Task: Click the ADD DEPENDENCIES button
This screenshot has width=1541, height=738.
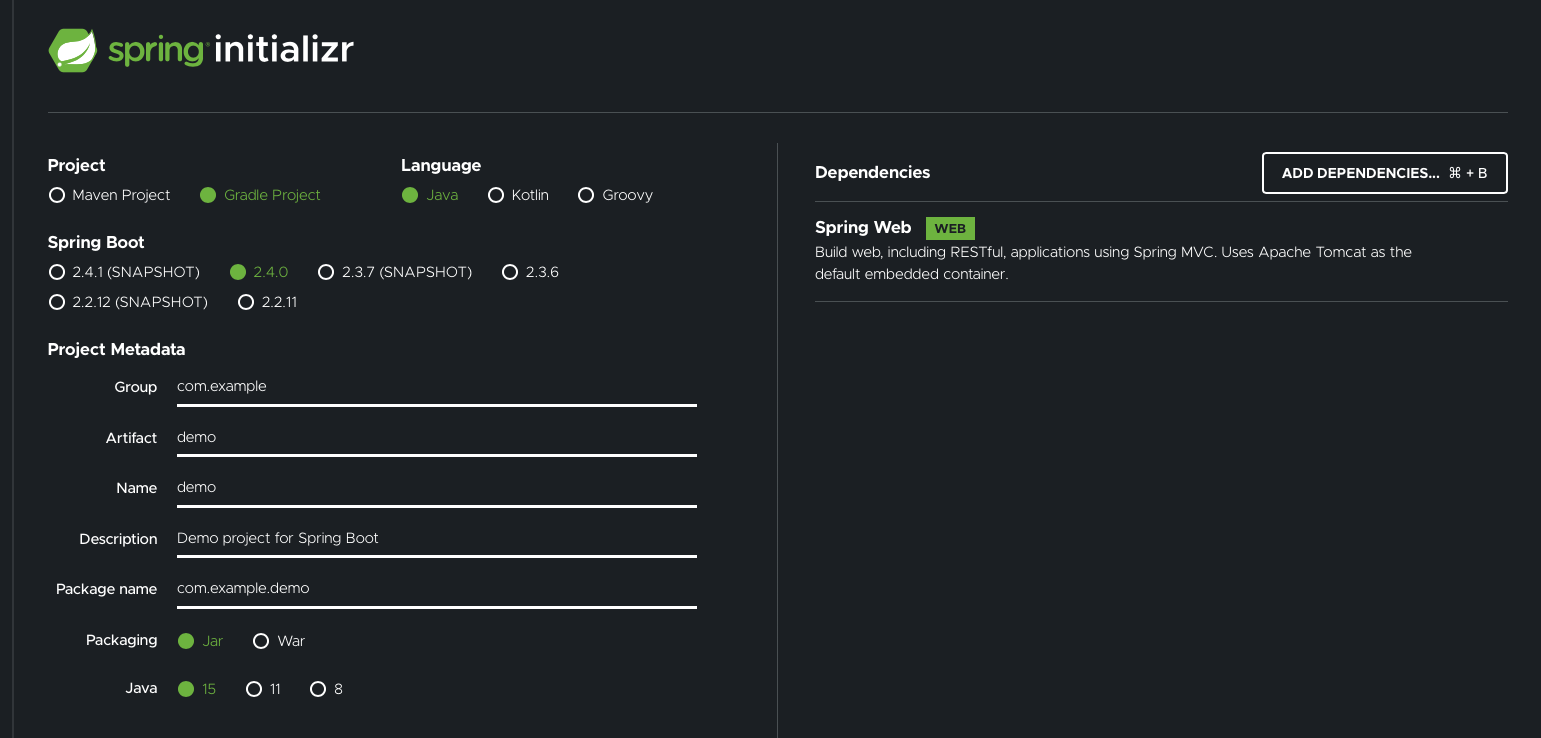Action: point(1384,173)
